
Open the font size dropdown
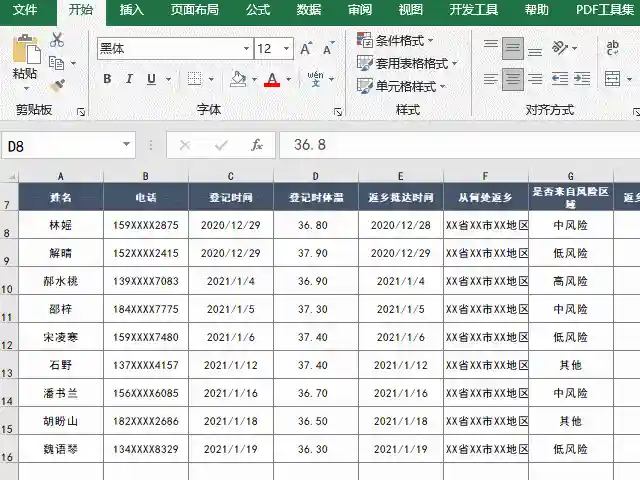click(288, 48)
